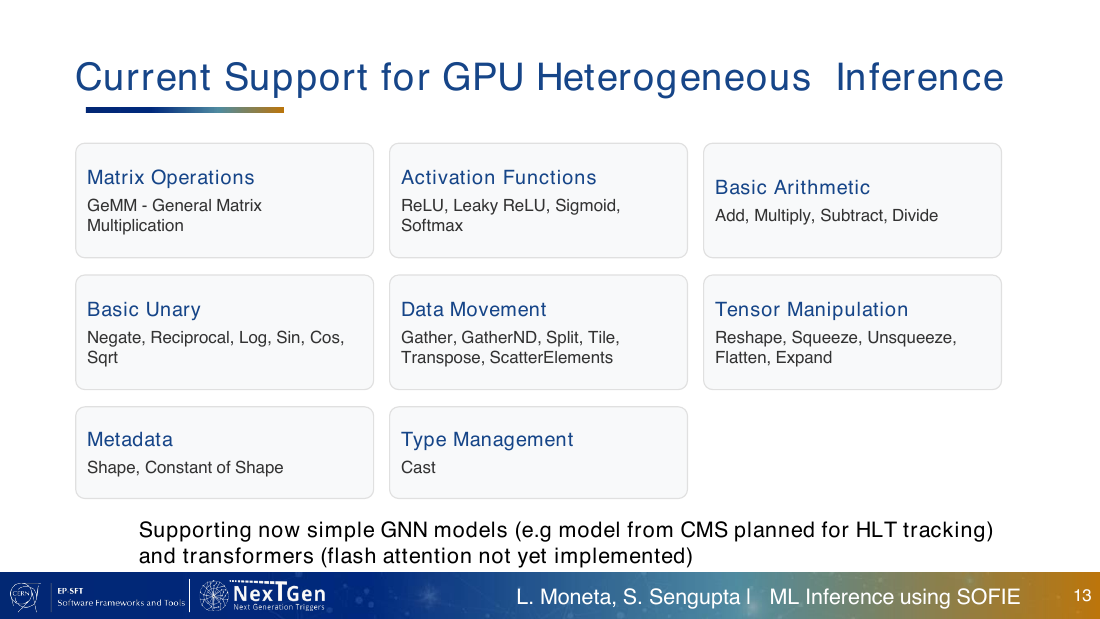Select the Activation Functions card
This screenshot has width=1100, height=619.
click(538, 201)
